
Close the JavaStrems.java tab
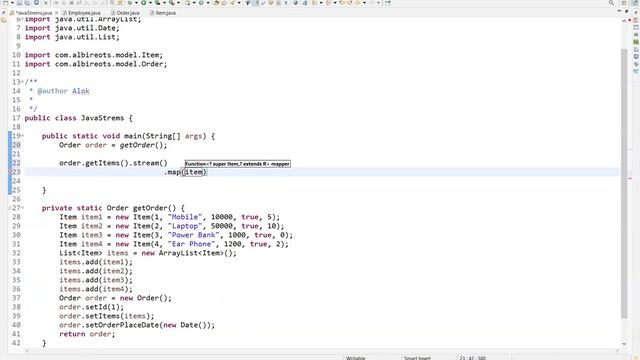(x=56, y=13)
